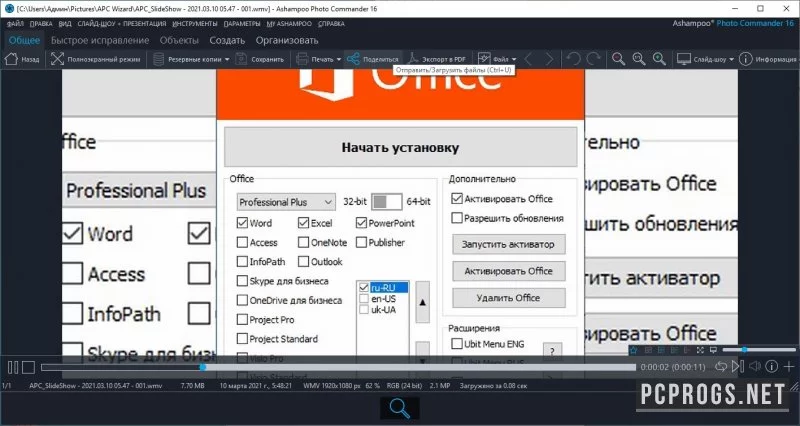
Task: Enter Полноэкранный режим full screen mode
Action: tap(57, 59)
